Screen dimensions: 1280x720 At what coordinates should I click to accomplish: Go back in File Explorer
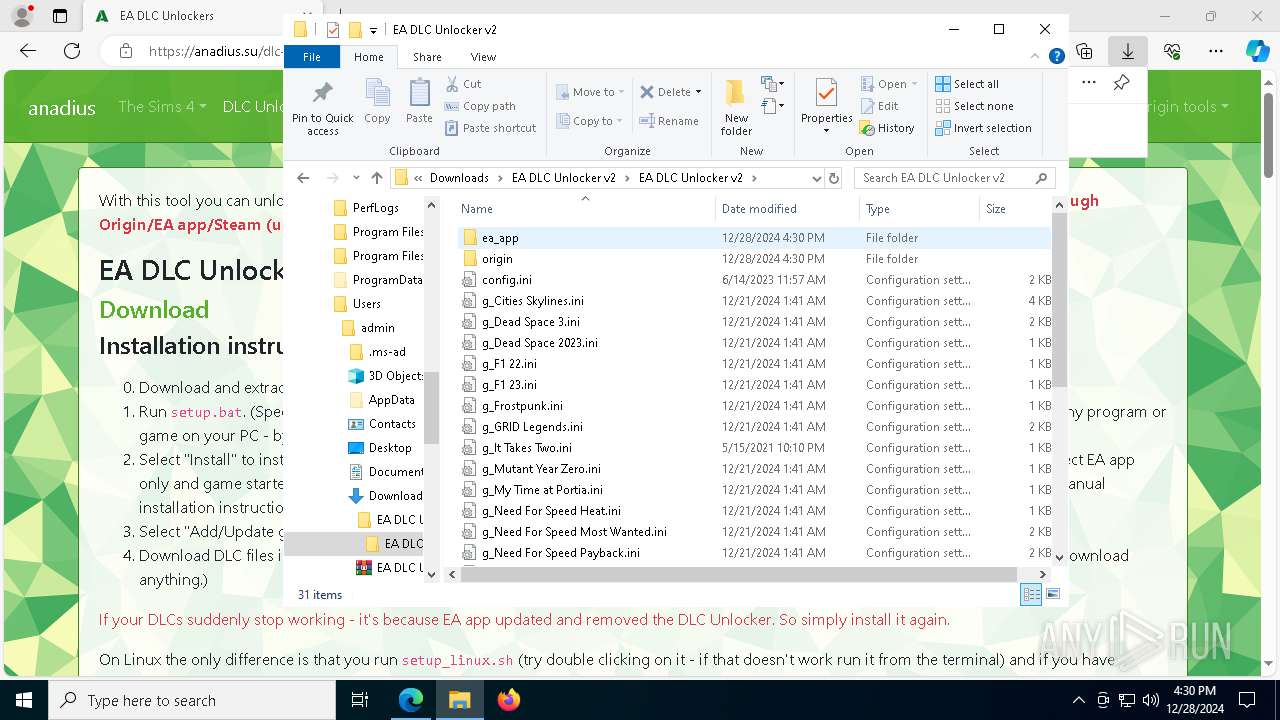(x=303, y=178)
